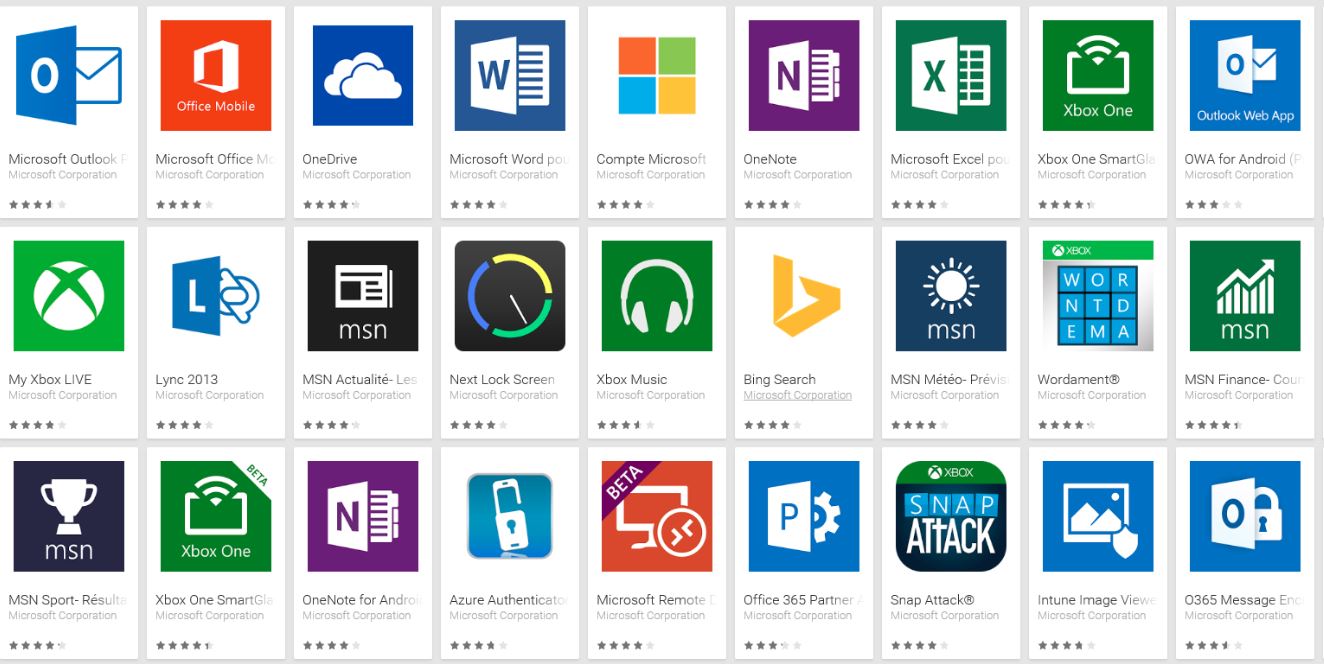This screenshot has height=664, width=1324.
Task: Click the star rating under Wordament
Action: (1066, 425)
